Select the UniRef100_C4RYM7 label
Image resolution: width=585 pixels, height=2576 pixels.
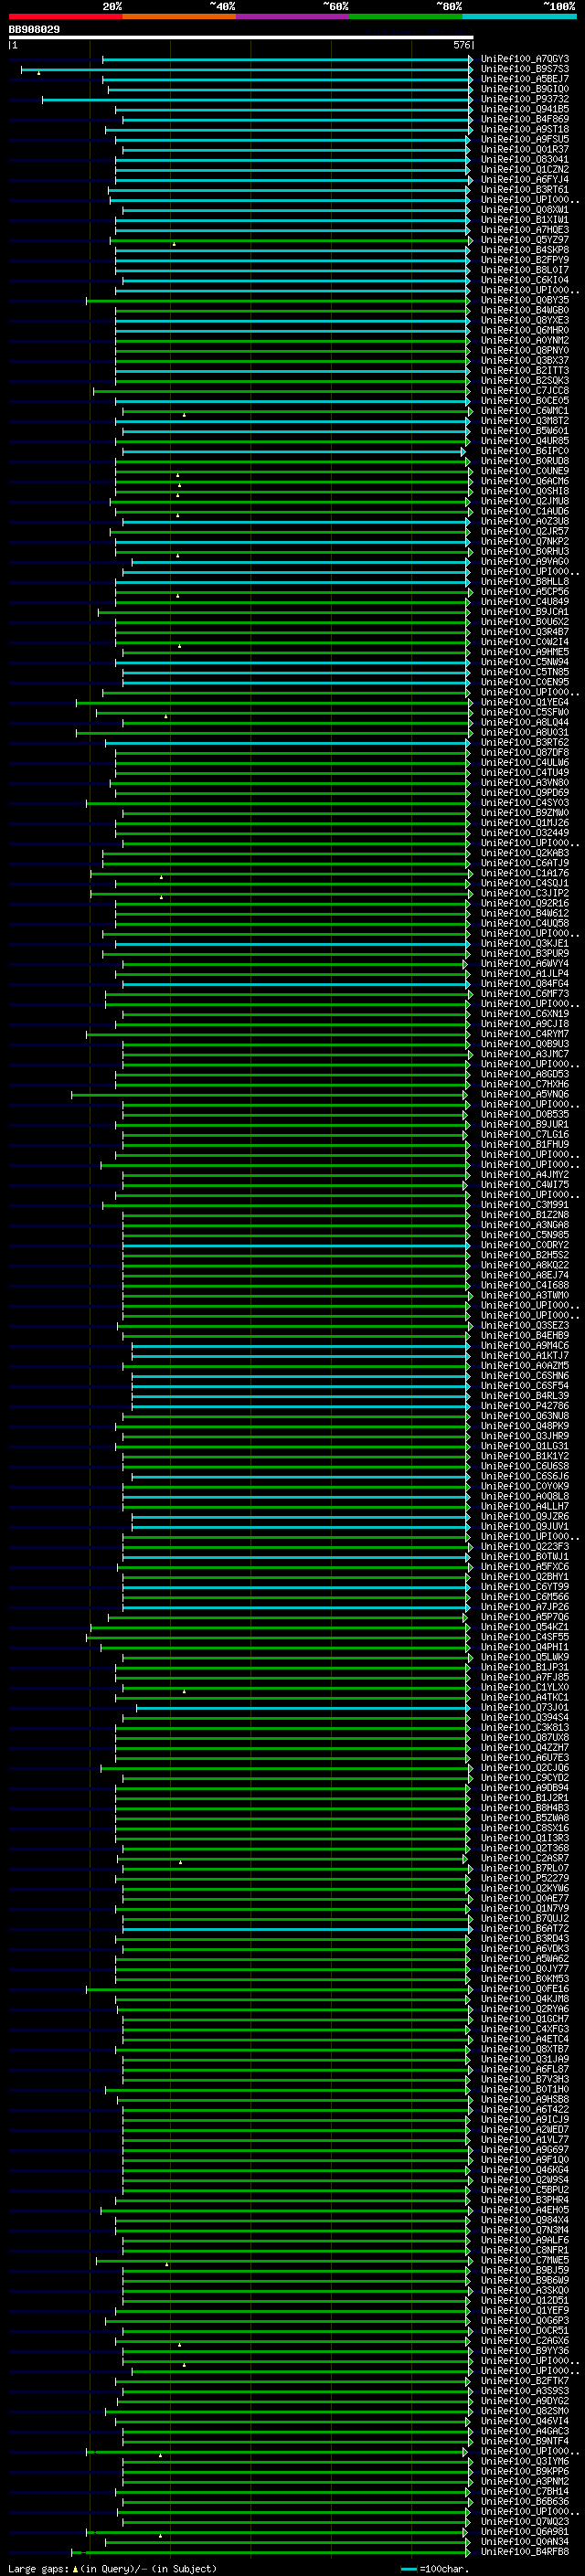pyautogui.click(x=524, y=1034)
